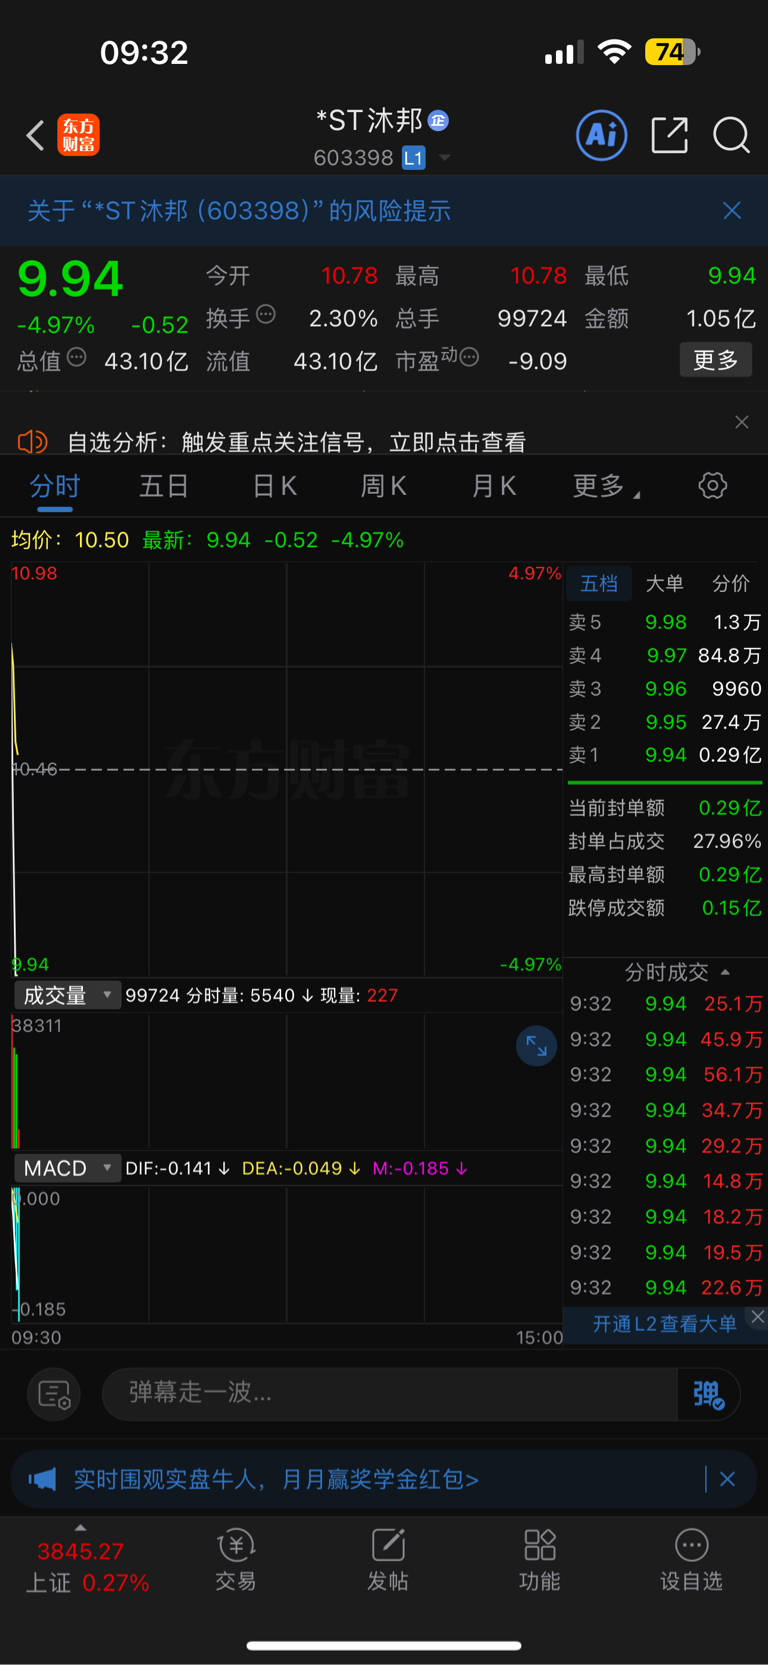Expand the 上证 index panel arrow
Screen dimensions: 768x1665
80,1528
